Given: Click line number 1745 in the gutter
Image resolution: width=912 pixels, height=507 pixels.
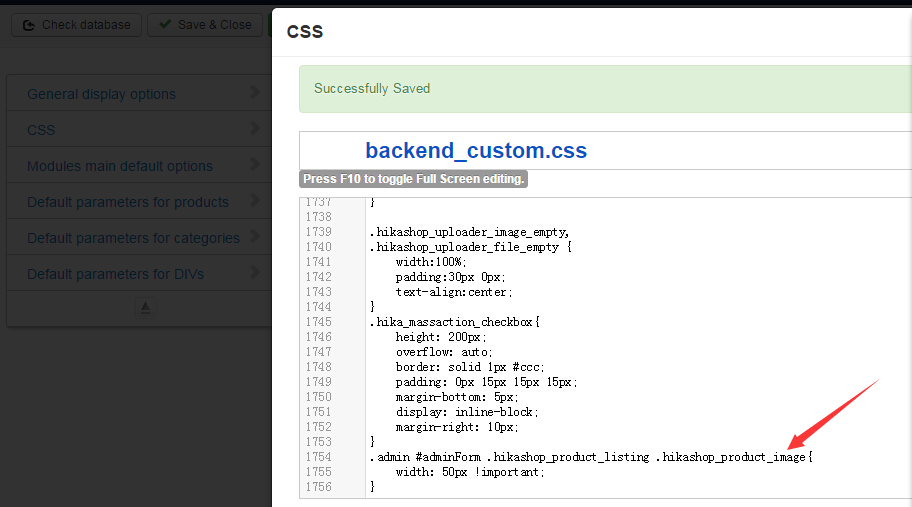Looking at the screenshot, I should [318, 322].
